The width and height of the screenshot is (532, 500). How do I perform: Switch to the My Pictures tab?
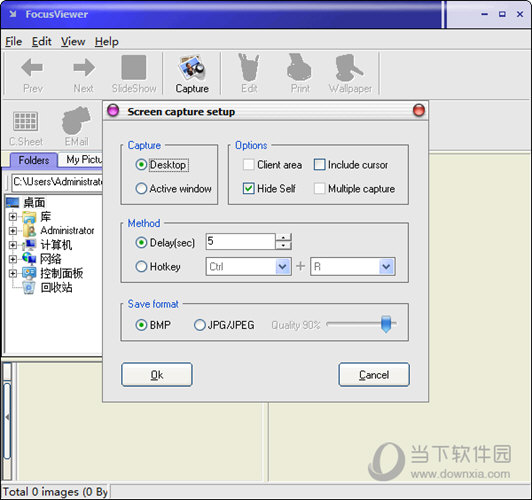pos(81,159)
